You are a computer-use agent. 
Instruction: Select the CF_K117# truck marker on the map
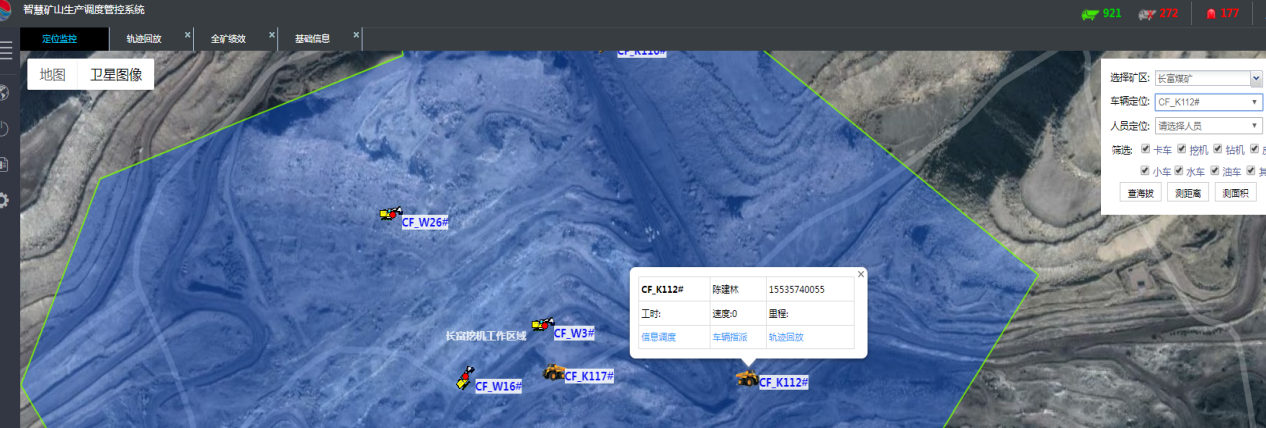tap(553, 372)
